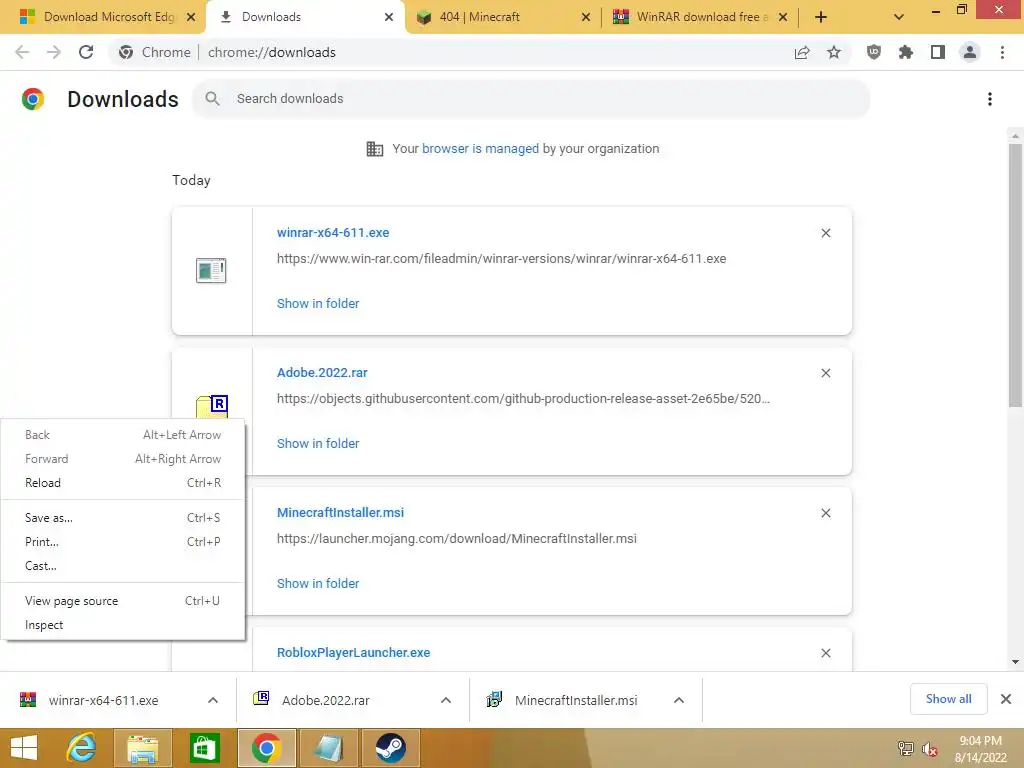1024x768 pixels.
Task: Close the 404 | Minecraft tab
Action: point(585,17)
